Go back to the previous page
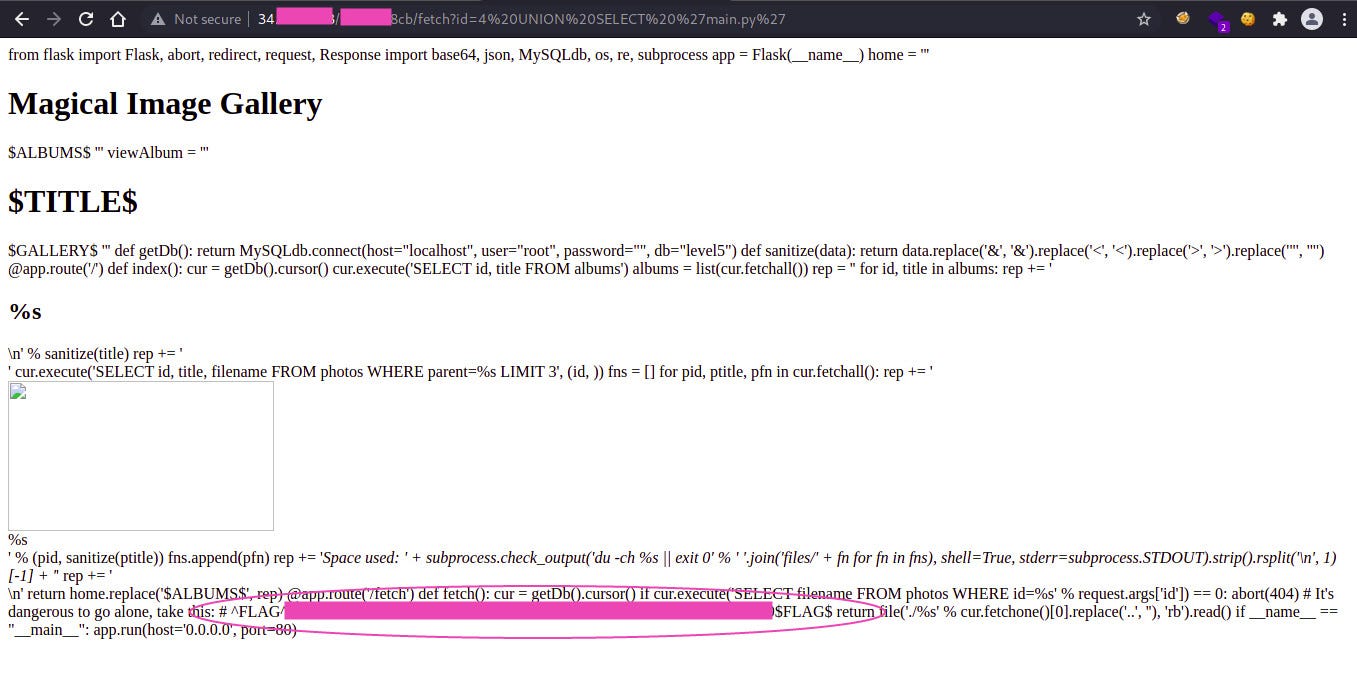This screenshot has height=700, width=1357. [x=21, y=19]
